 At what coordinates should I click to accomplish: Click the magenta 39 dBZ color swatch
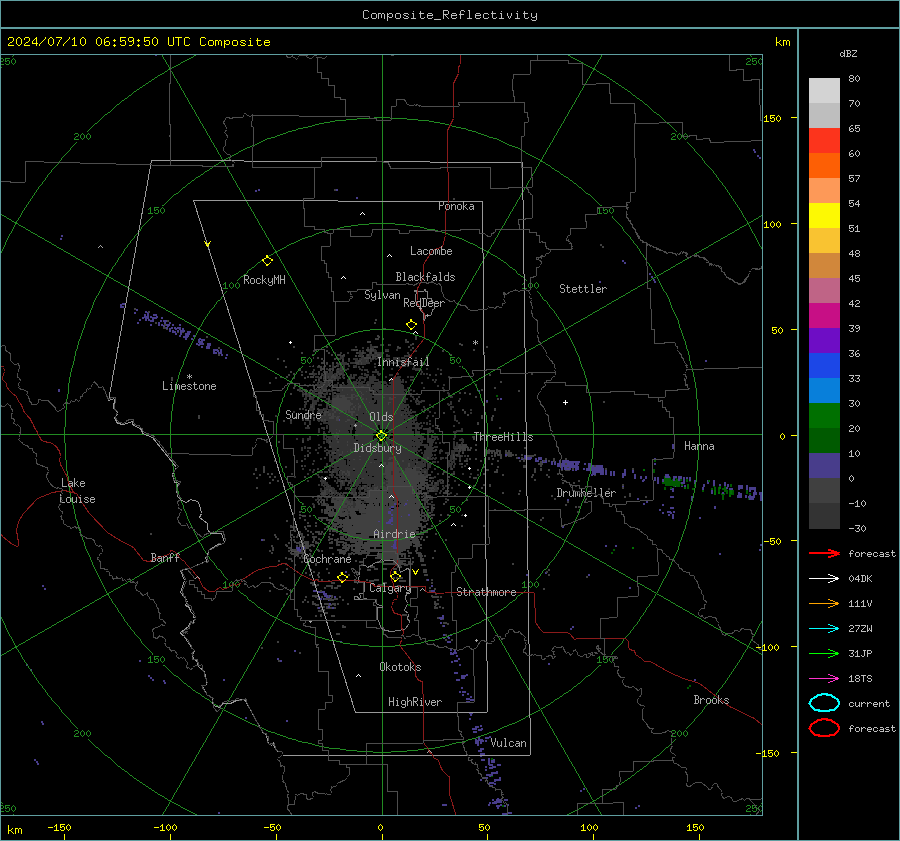824,316
